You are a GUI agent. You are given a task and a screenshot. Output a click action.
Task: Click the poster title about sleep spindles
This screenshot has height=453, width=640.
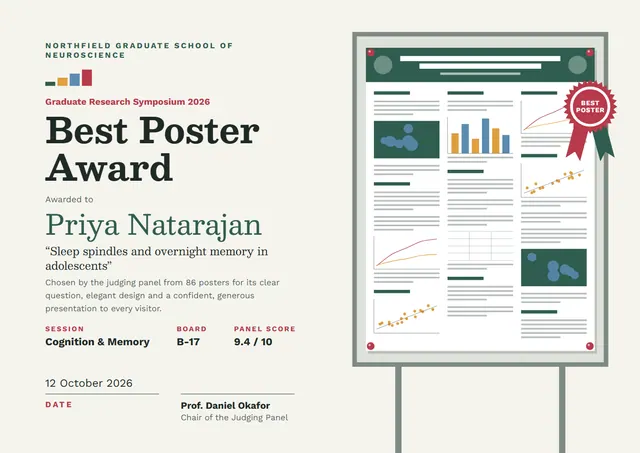click(157, 258)
